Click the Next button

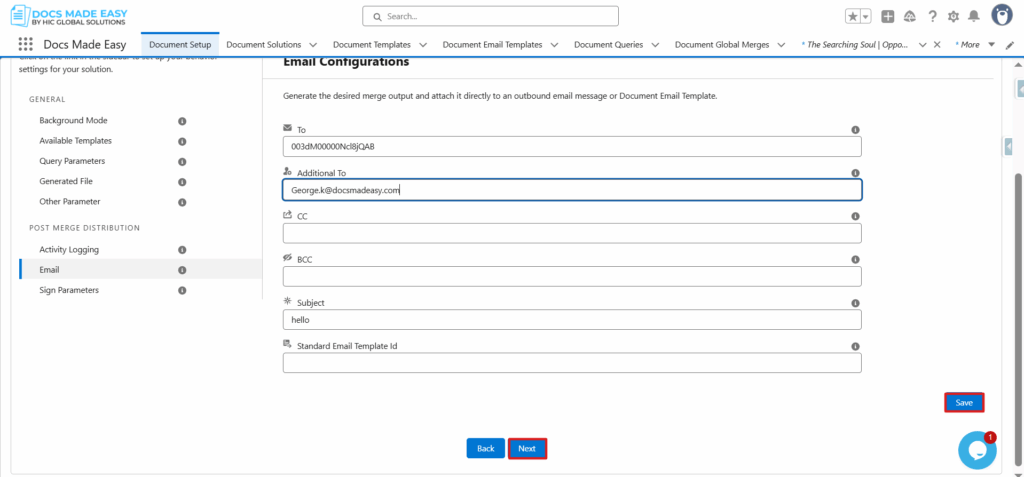coord(527,449)
